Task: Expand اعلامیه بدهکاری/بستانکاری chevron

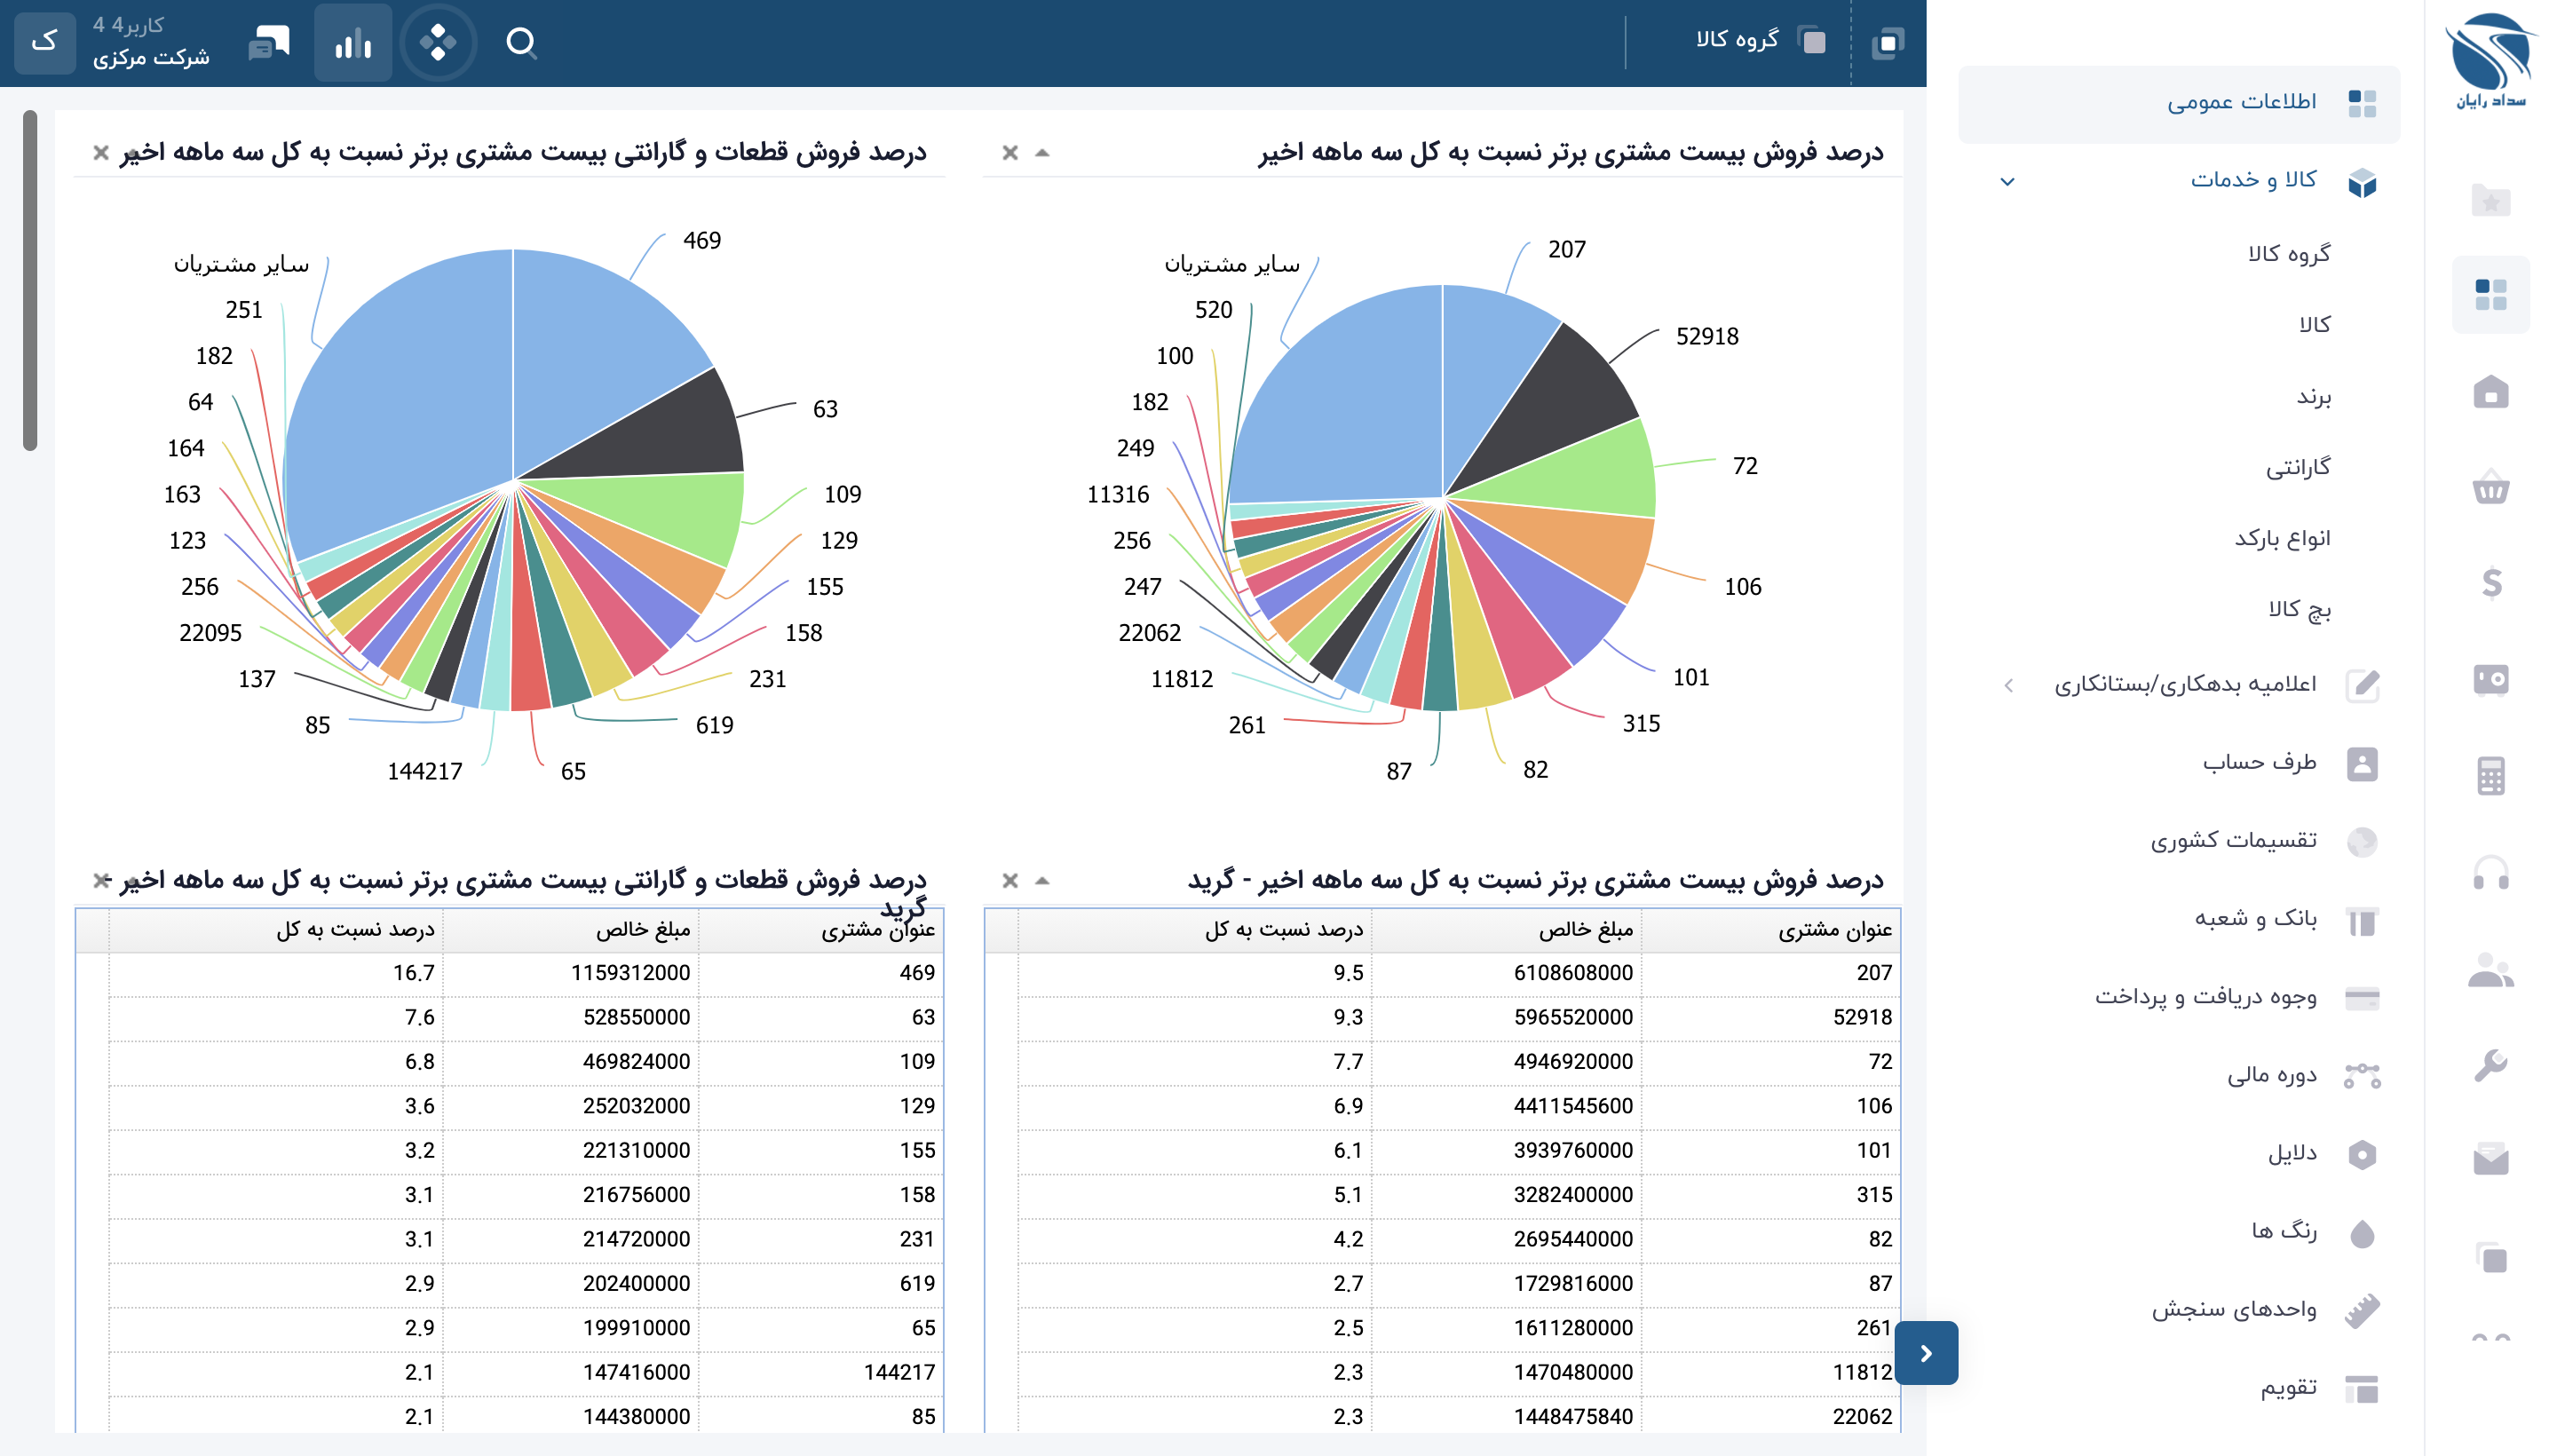Action: pos(2008,685)
